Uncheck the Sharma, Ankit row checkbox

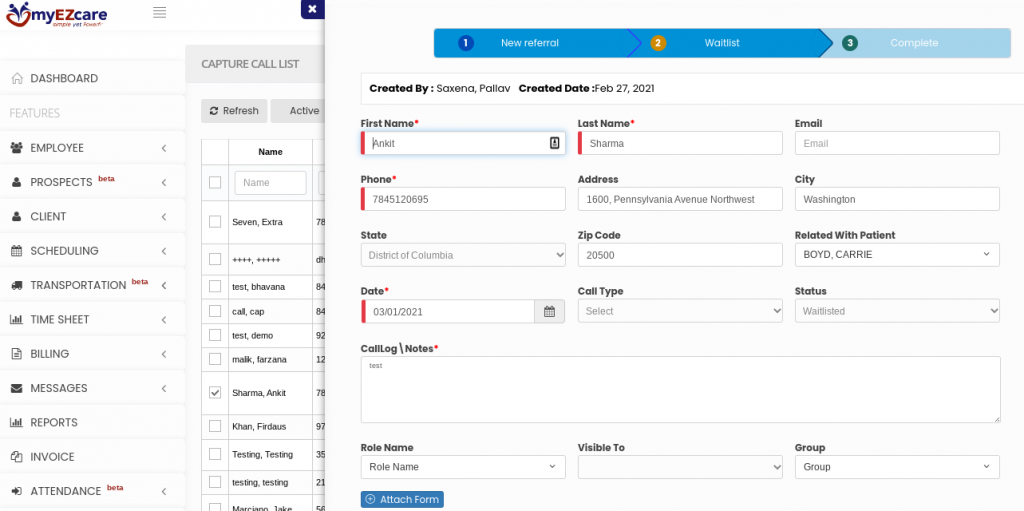215,393
